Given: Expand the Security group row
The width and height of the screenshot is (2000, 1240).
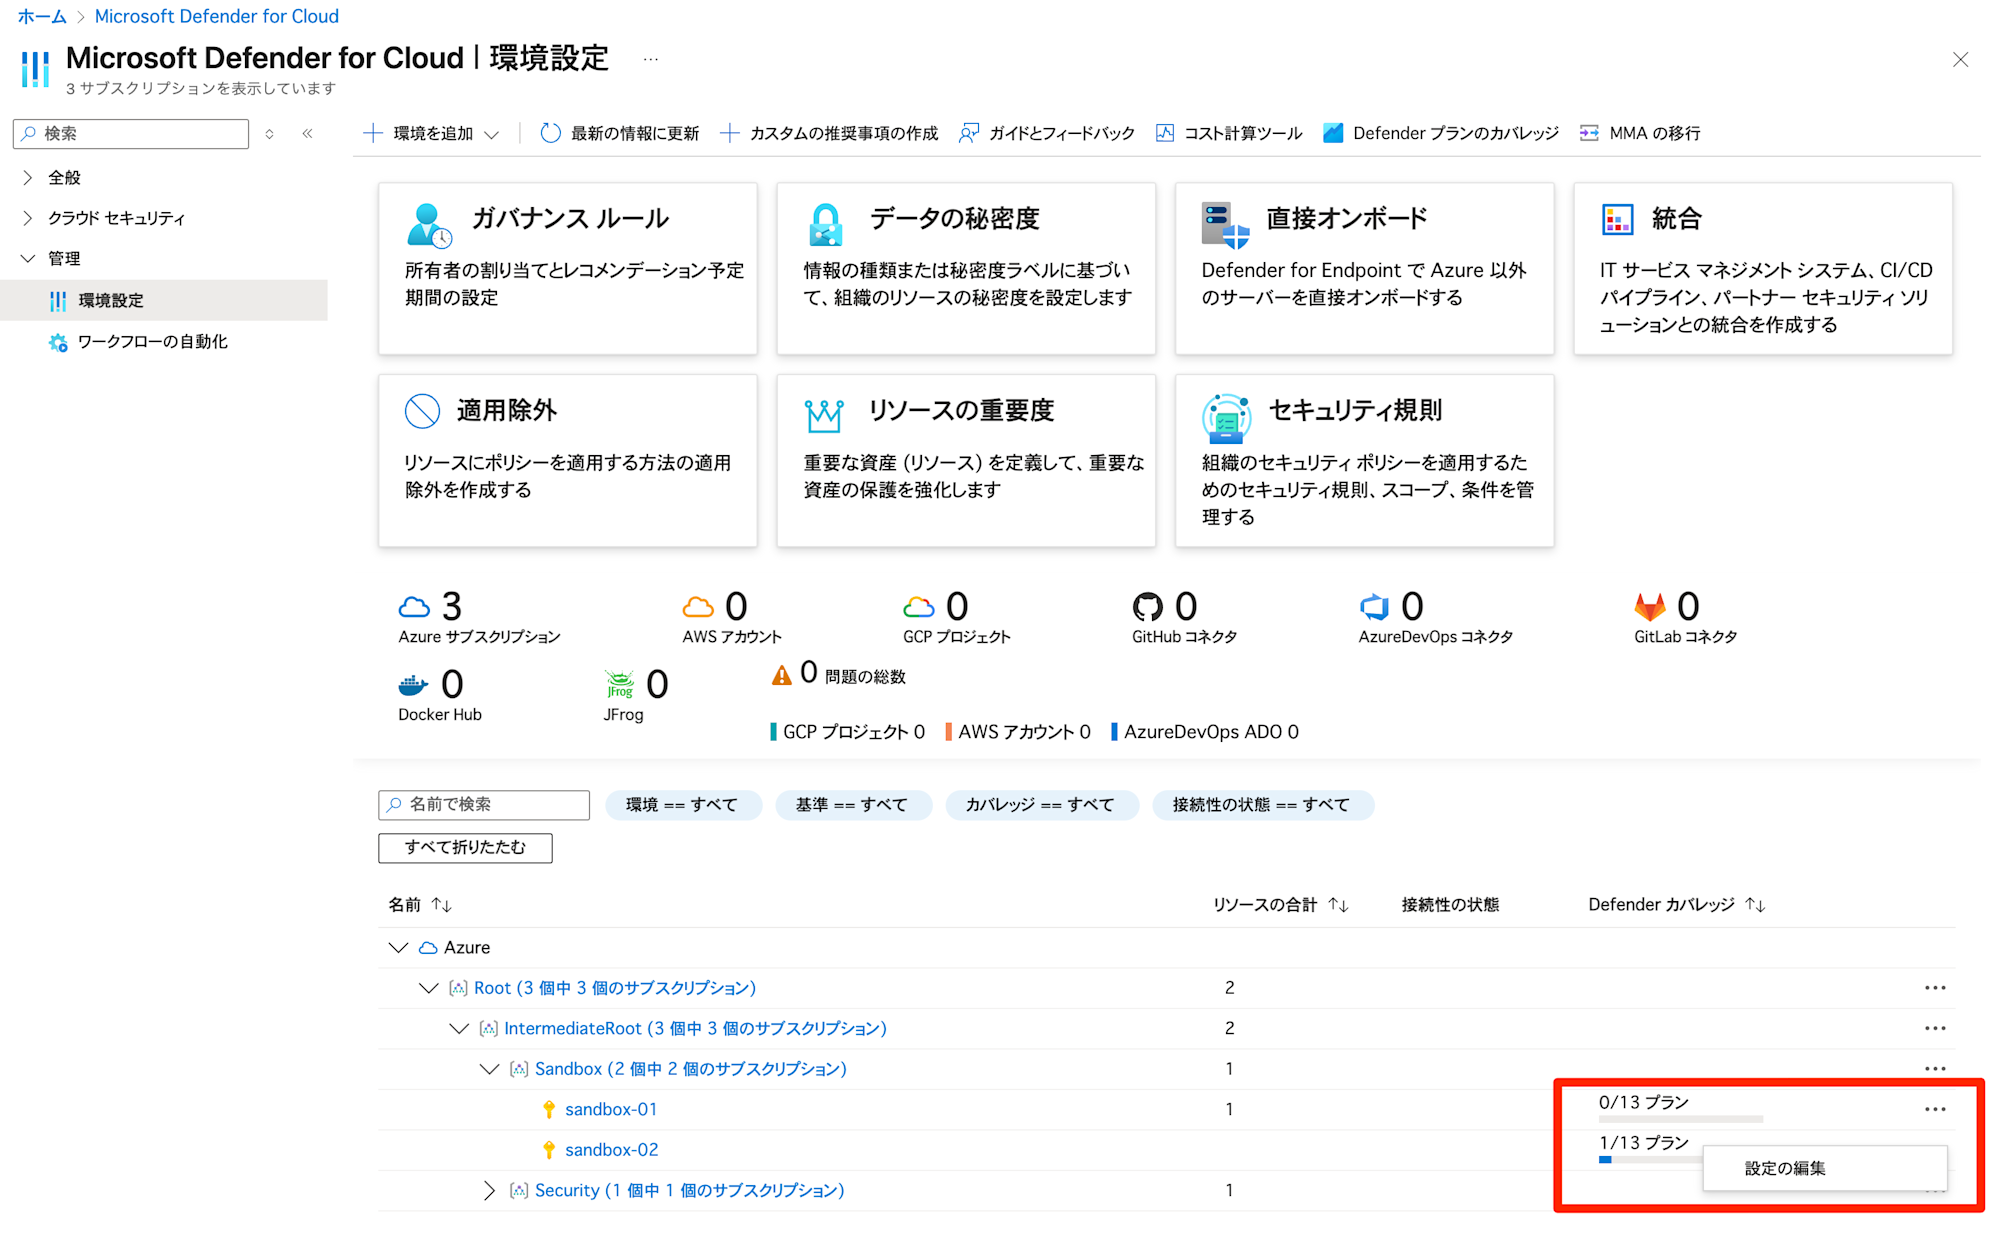Looking at the screenshot, I should 489,1190.
